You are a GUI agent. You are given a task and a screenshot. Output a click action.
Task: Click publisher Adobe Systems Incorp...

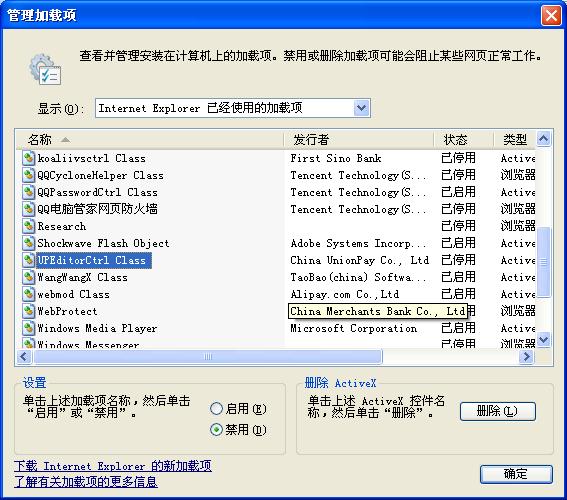pyautogui.click(x=358, y=243)
